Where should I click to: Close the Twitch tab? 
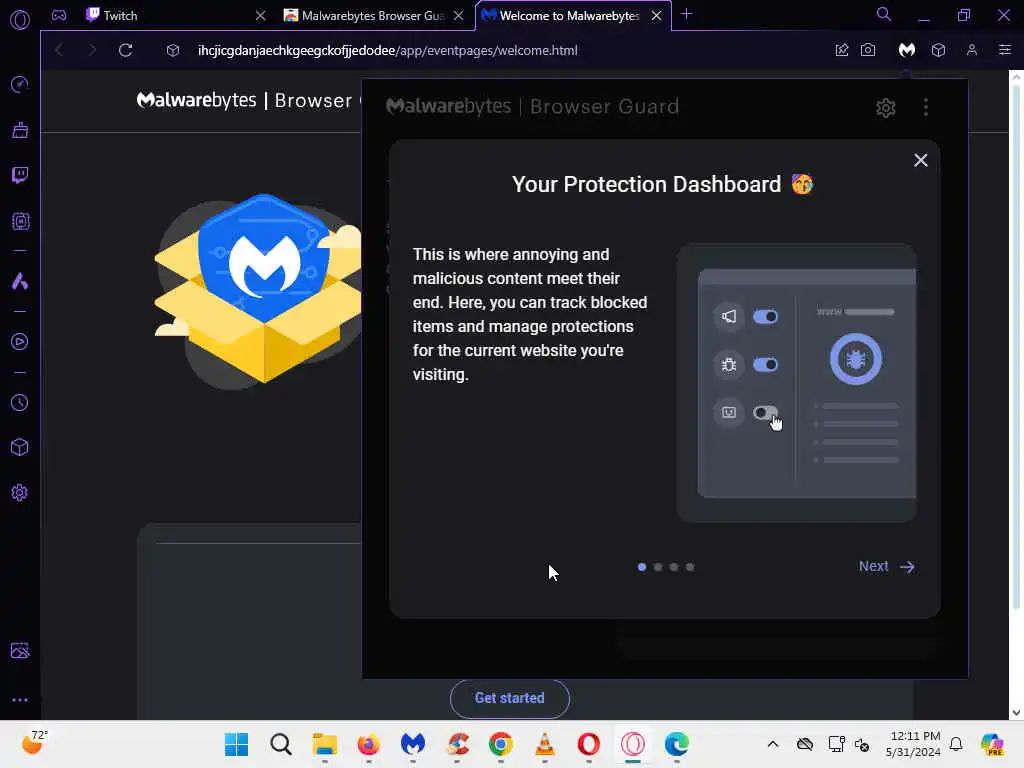click(261, 15)
